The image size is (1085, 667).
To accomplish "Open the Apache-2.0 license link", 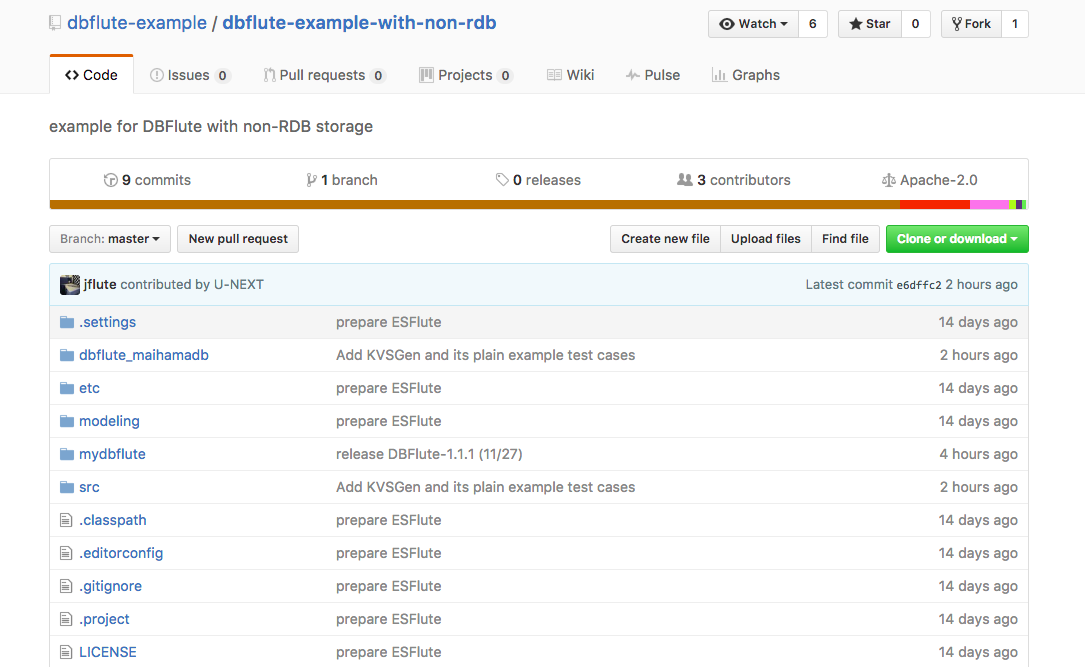I will [929, 180].
